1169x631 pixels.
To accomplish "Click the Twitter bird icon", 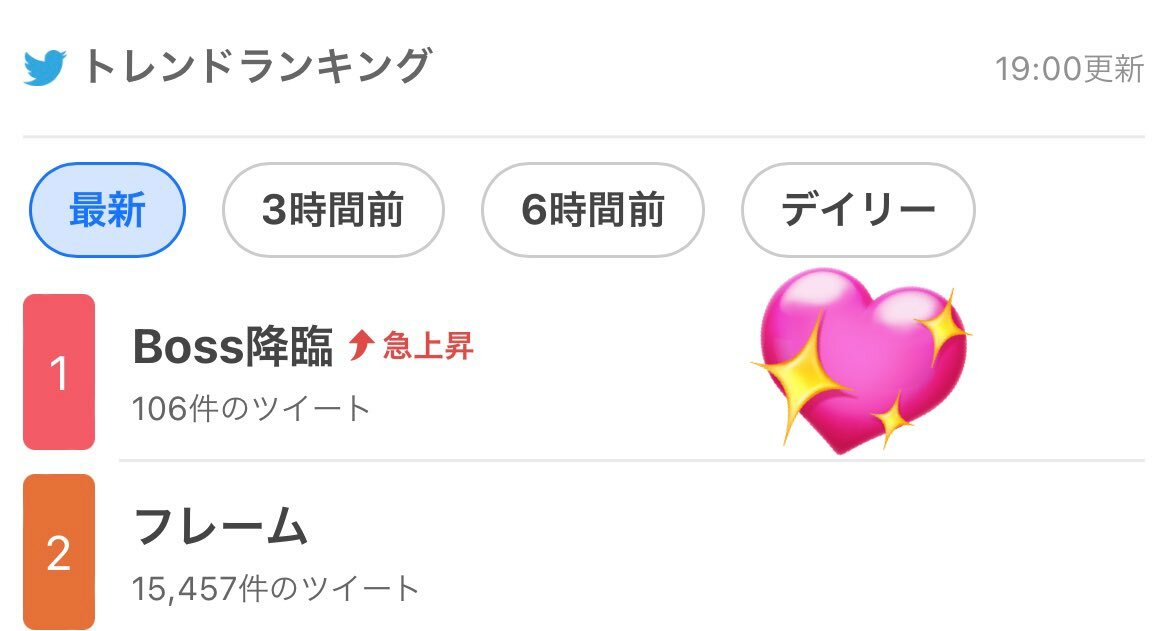I will coord(45,68).
